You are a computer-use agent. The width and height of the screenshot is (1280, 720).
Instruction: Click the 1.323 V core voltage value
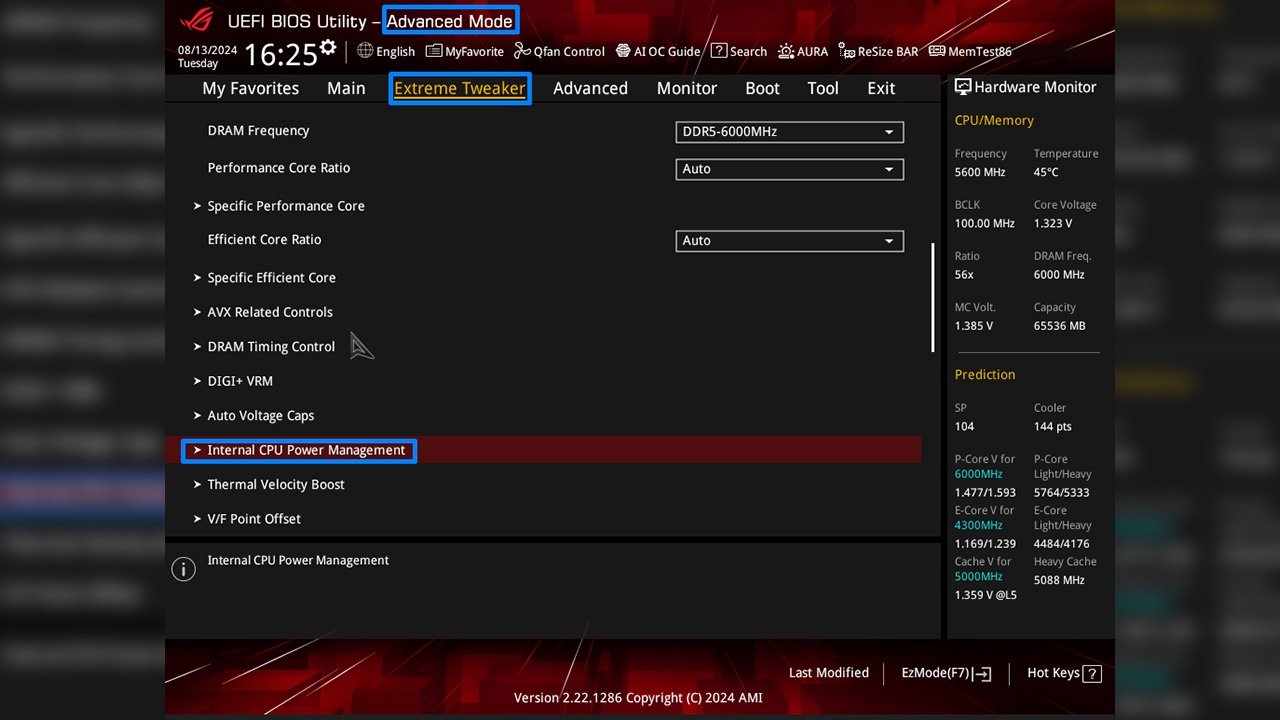pos(1053,223)
